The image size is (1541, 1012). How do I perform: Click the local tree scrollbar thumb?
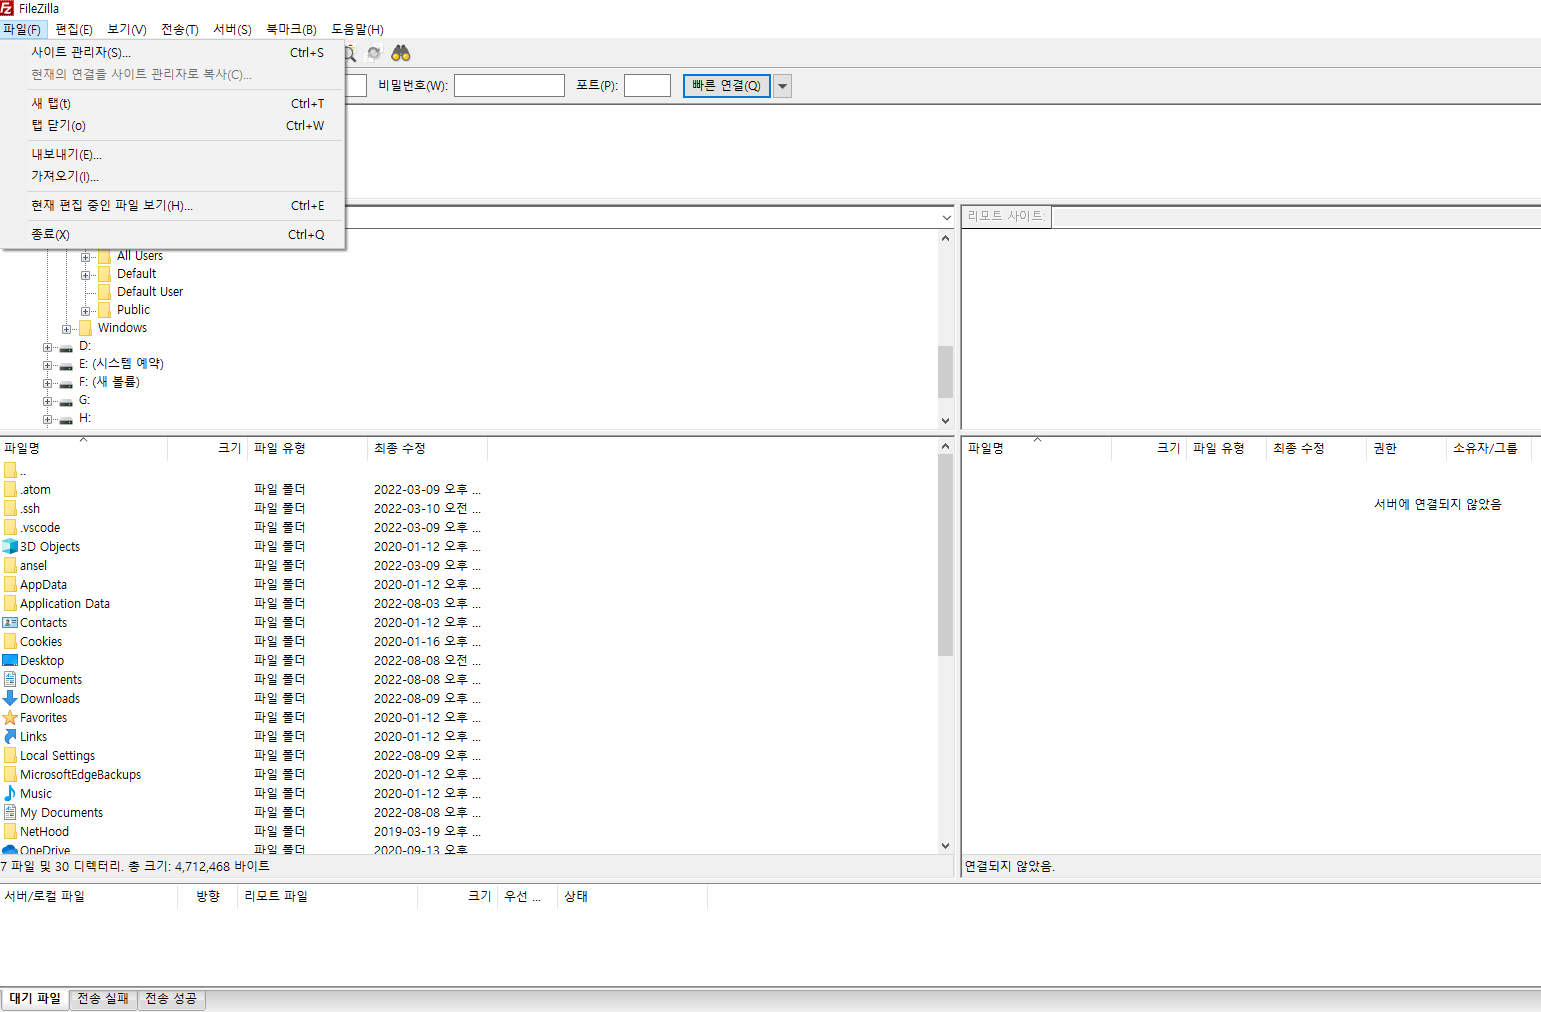946,372
